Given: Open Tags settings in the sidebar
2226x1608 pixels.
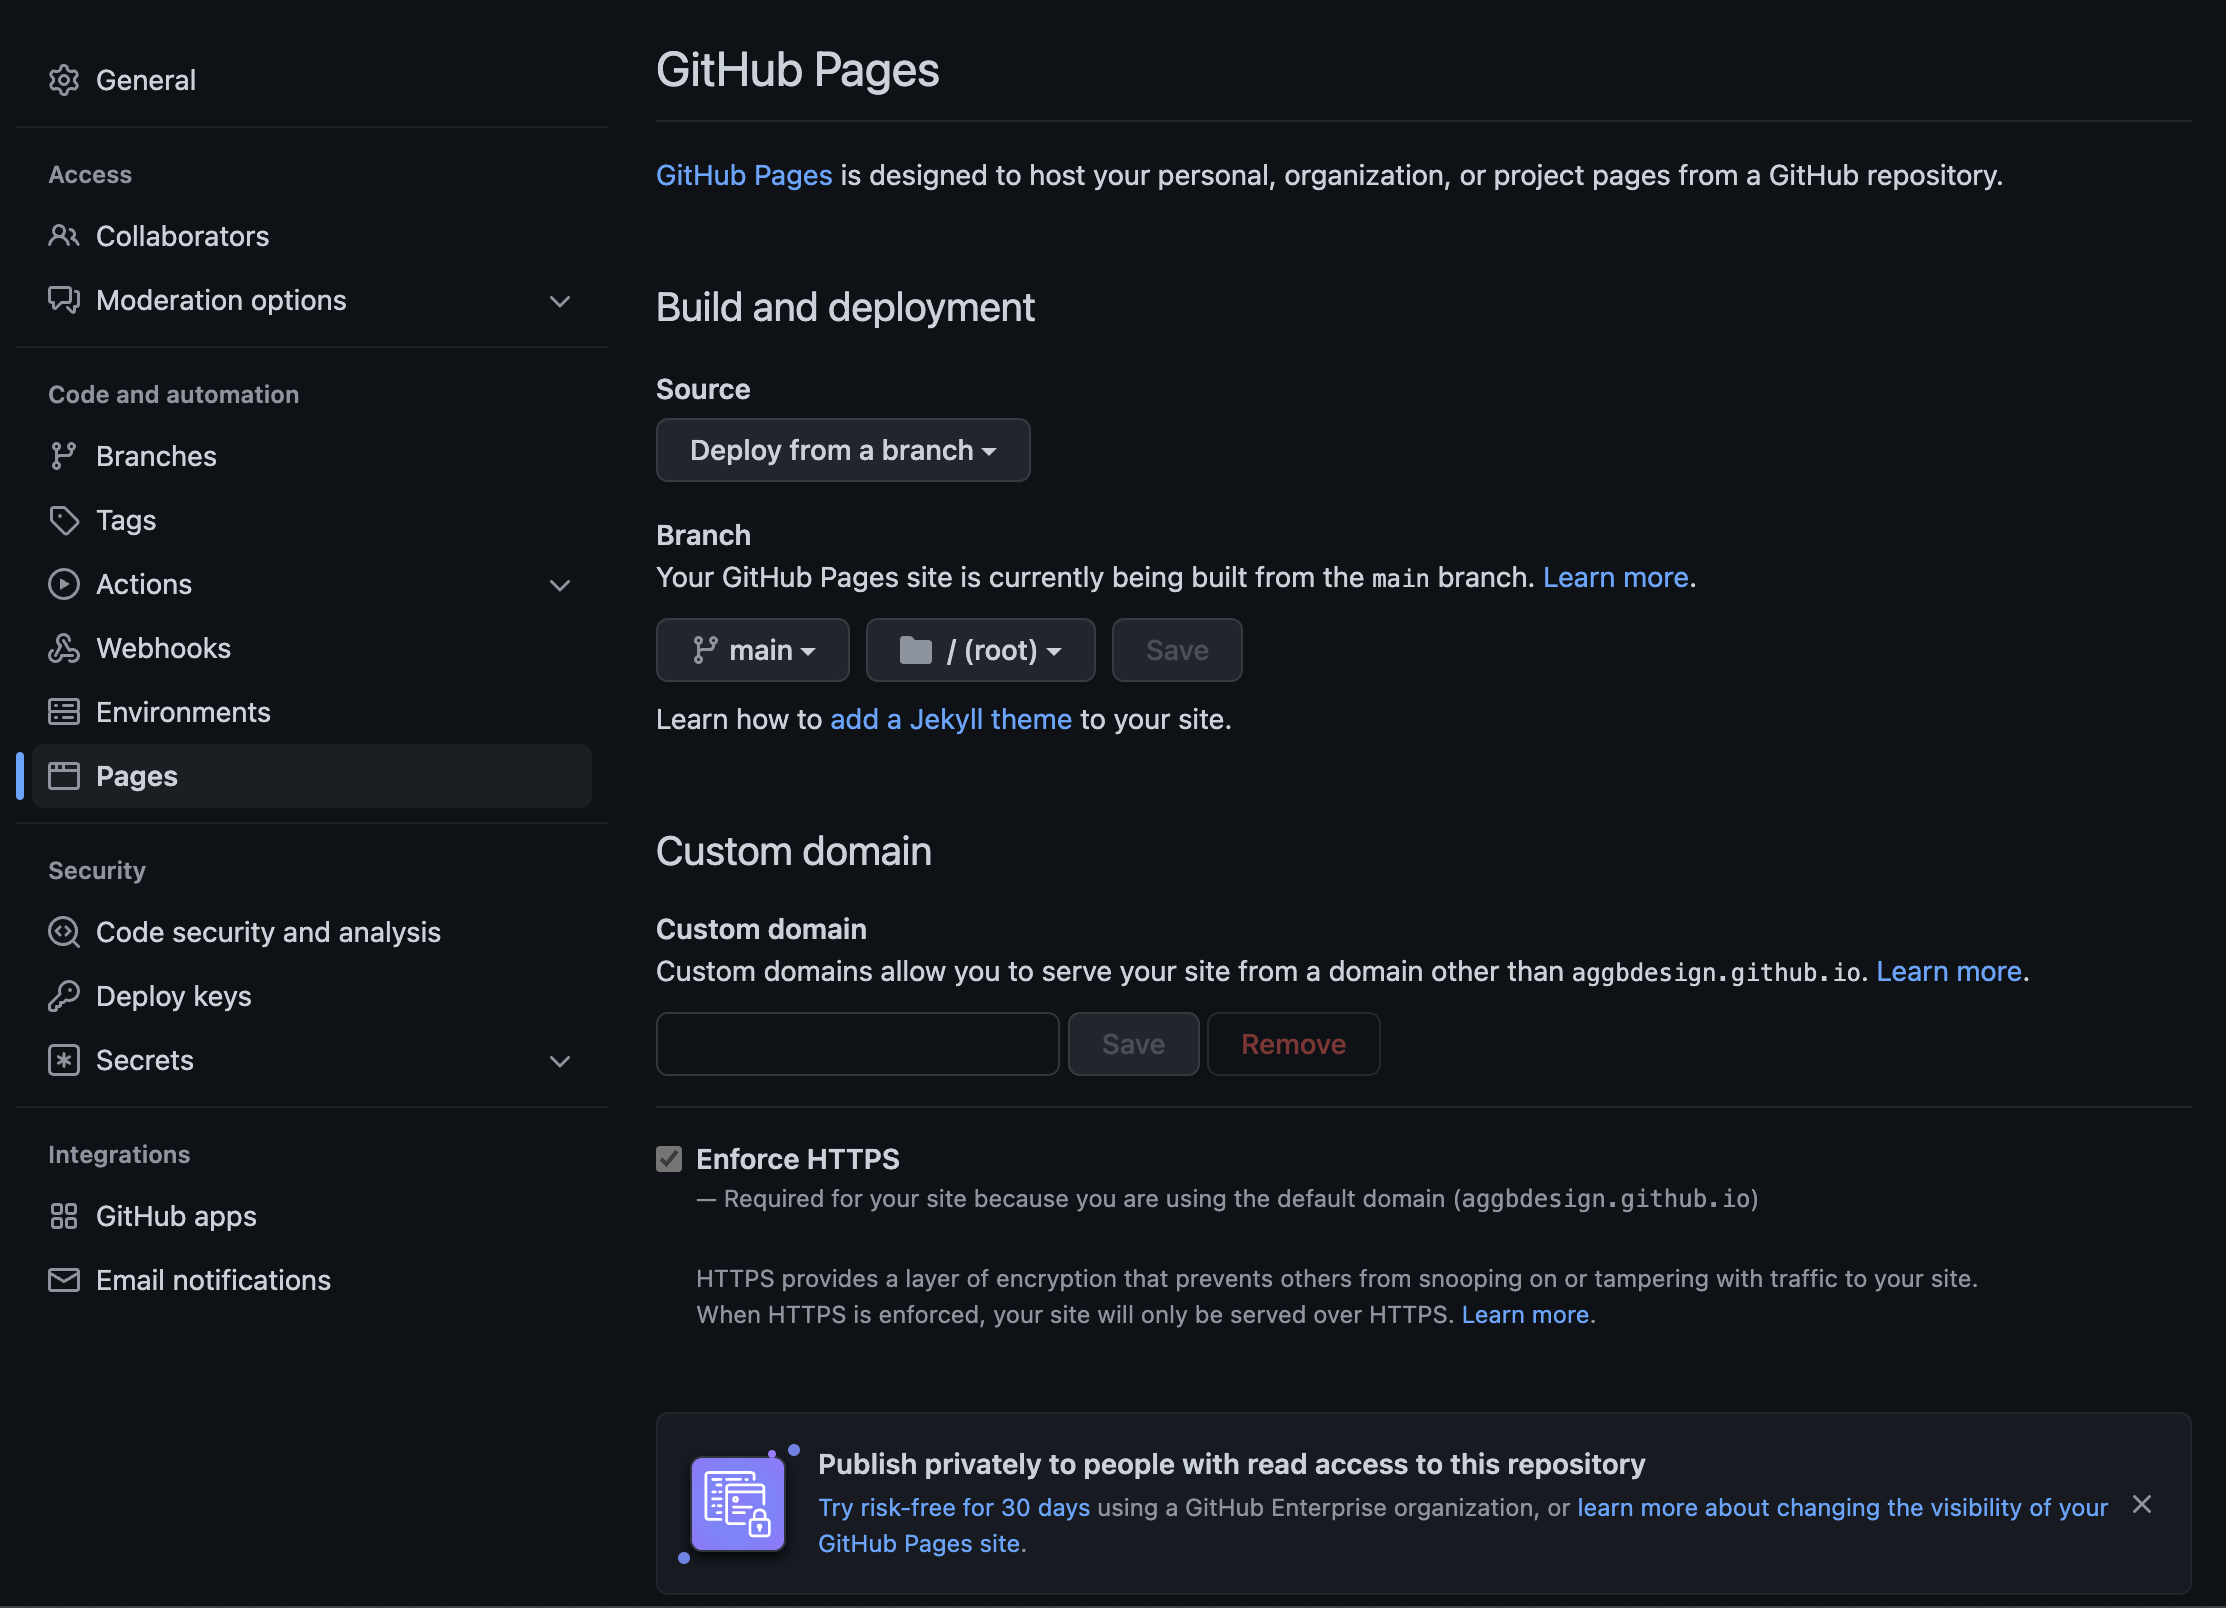Looking at the screenshot, I should (312, 520).
